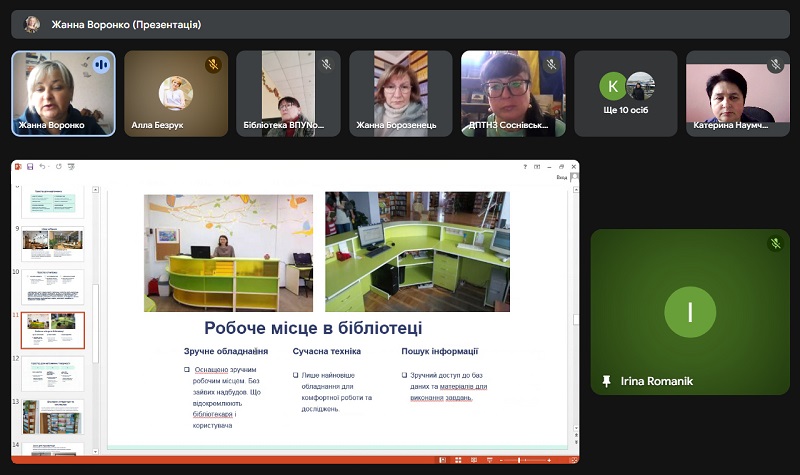
Task: Click the Save icon in PowerPoint toolbar
Action: point(30,166)
